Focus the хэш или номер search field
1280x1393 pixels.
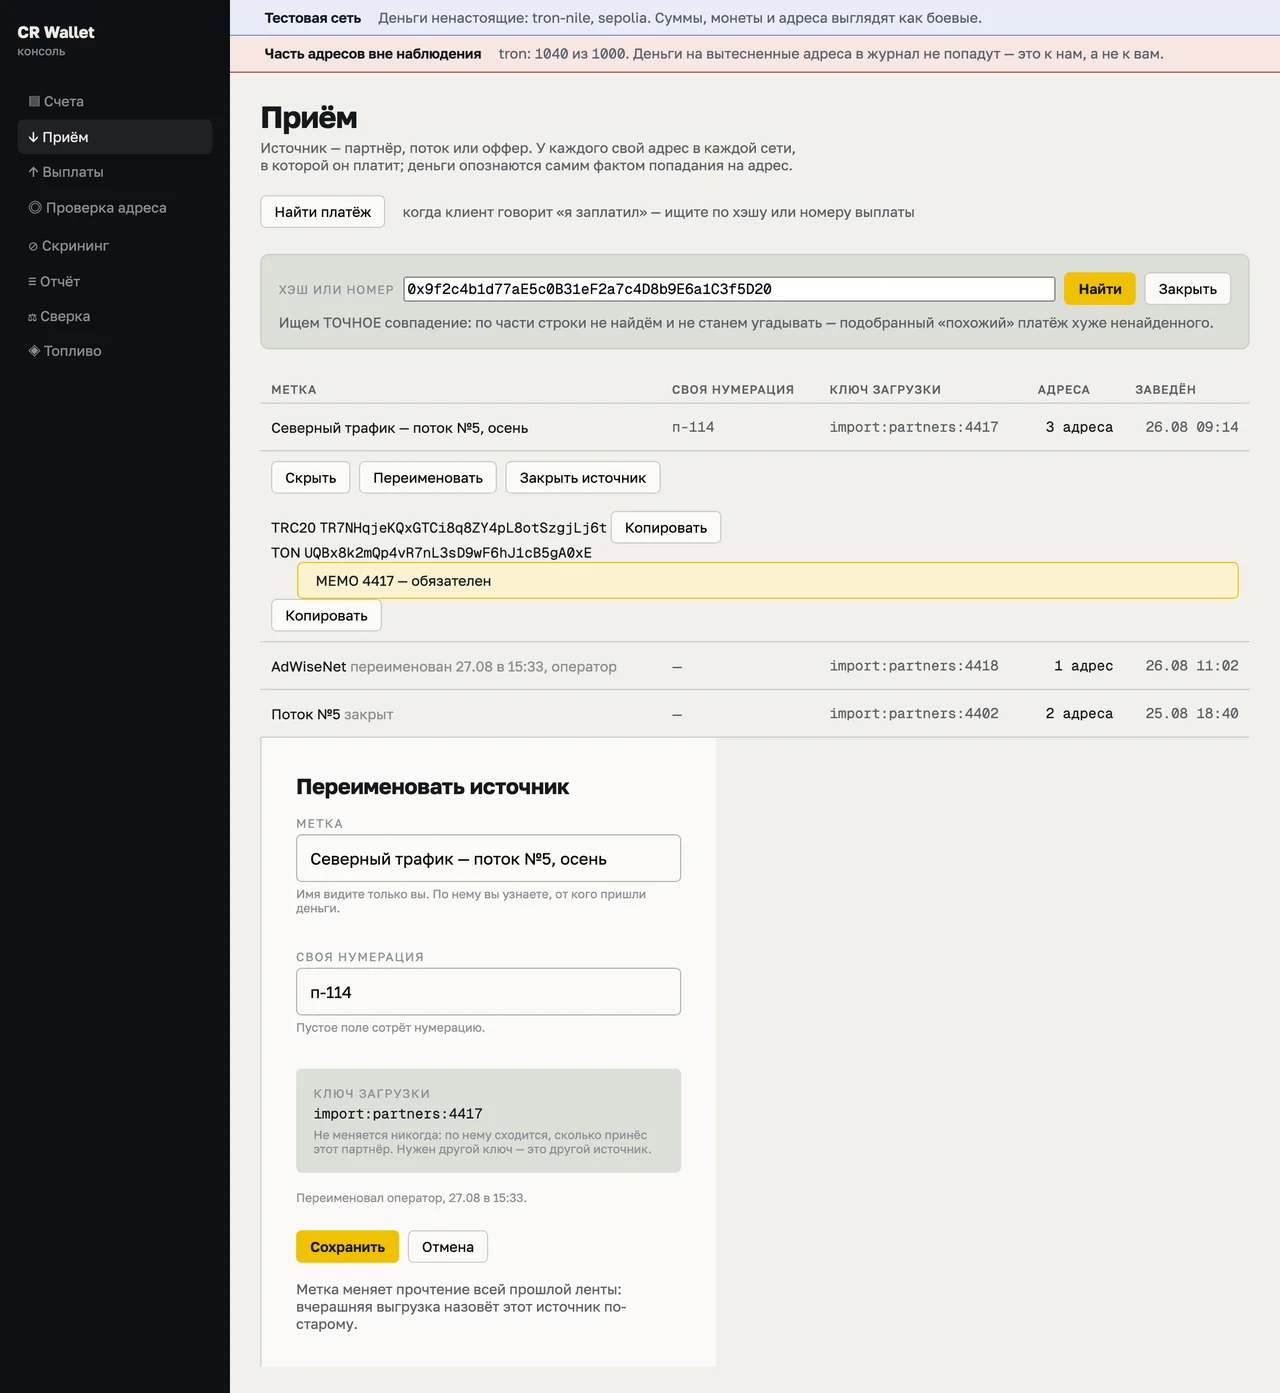[x=729, y=289]
